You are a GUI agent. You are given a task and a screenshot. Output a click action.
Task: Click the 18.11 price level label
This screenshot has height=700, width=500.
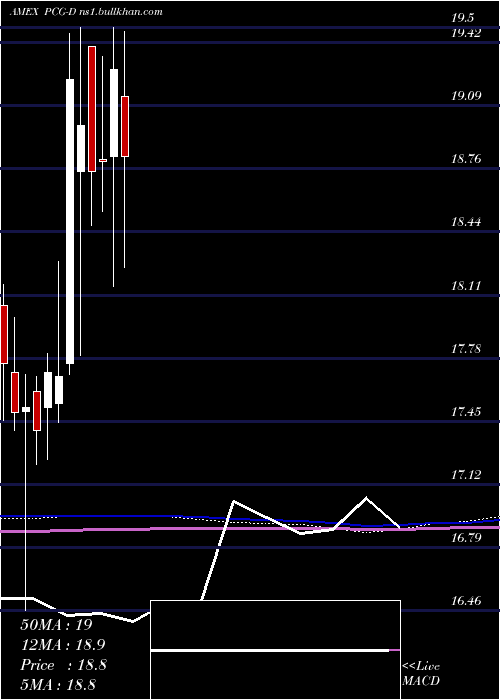tap(467, 285)
